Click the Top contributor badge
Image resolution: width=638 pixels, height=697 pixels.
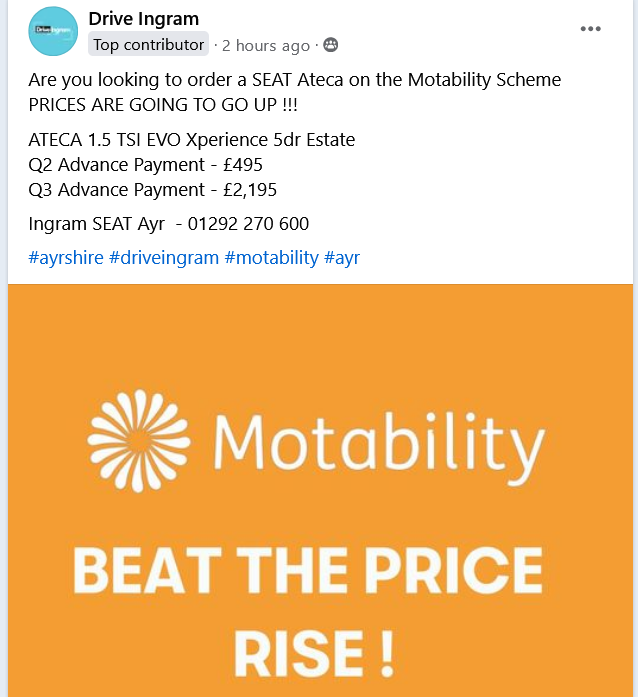(x=148, y=45)
